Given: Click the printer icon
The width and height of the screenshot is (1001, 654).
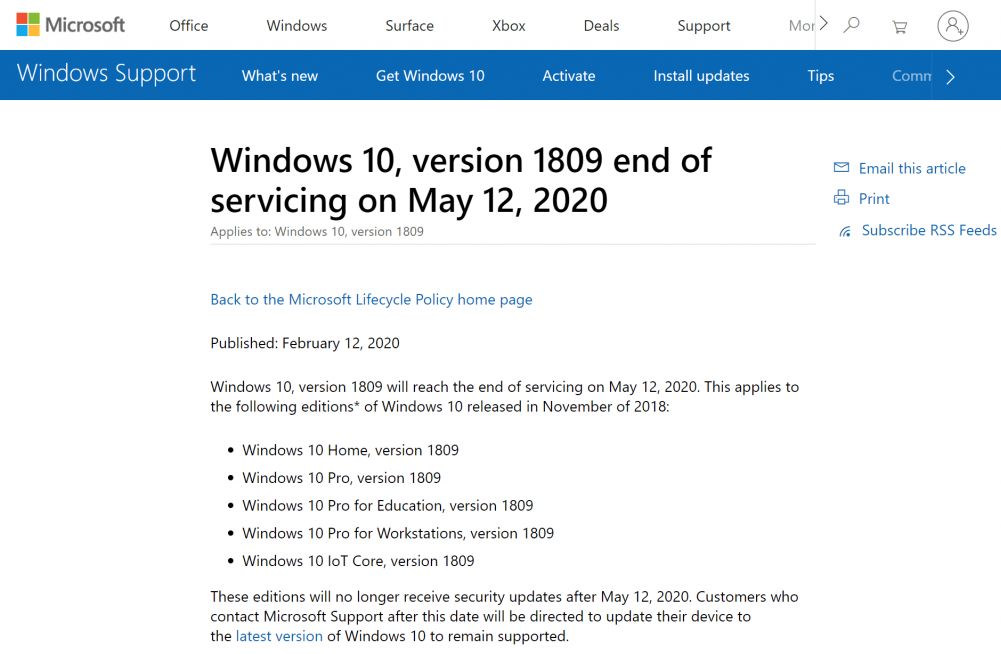Looking at the screenshot, I should tap(841, 198).
